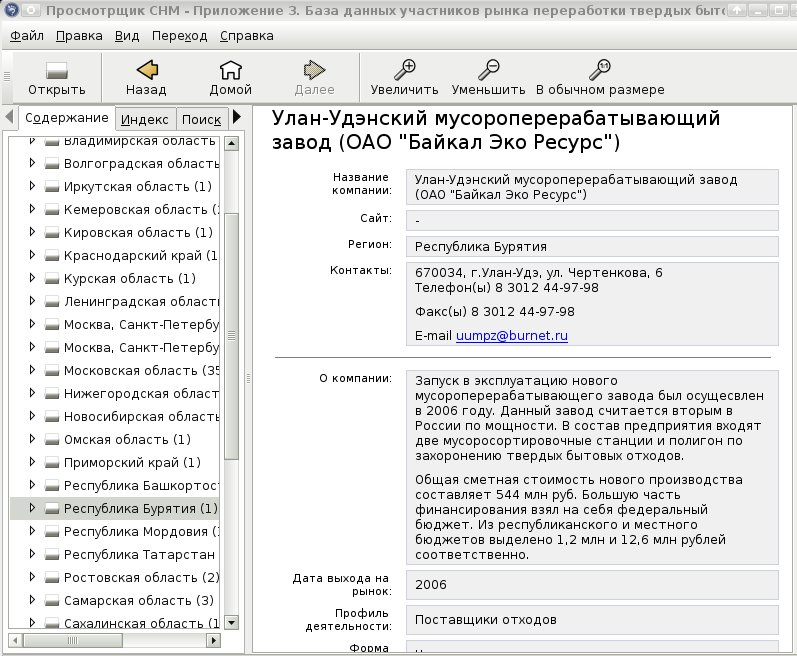Click the tree scrollbar up arrow
Image resolution: width=797 pixels, height=656 pixels.
tap(231, 144)
